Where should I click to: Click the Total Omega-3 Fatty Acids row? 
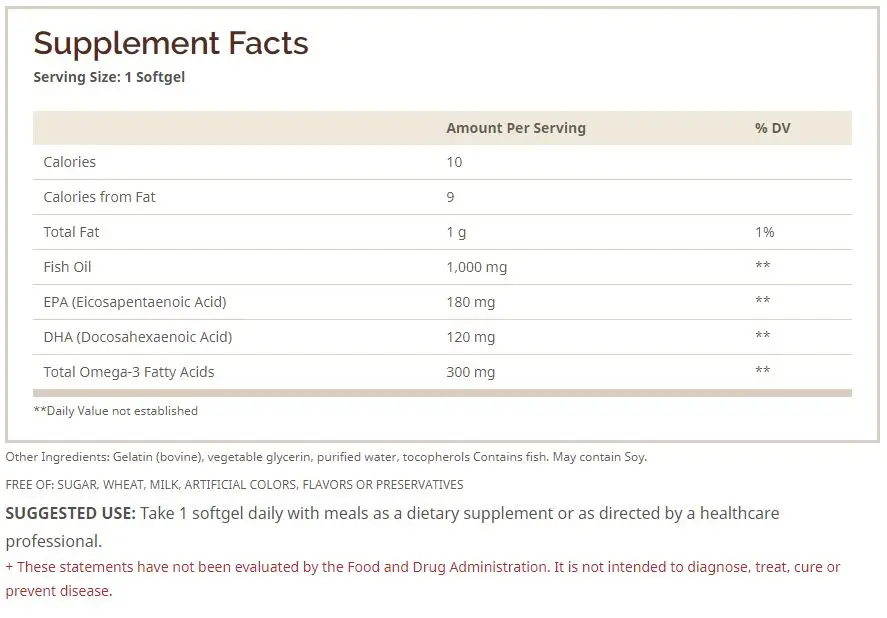[x=442, y=372]
